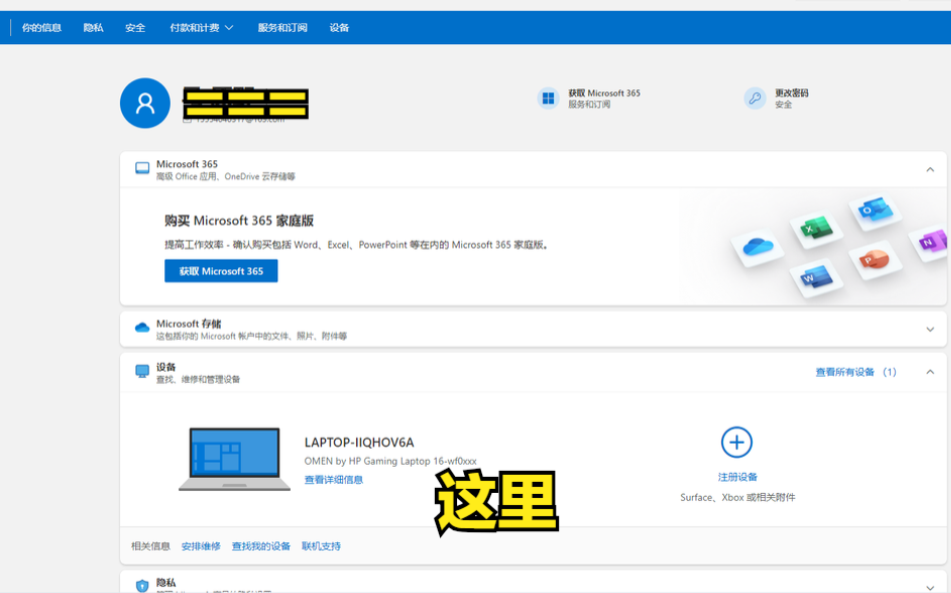Click the Microsoft storage cloud icon
The width and height of the screenshot is (951, 593).
(142, 327)
